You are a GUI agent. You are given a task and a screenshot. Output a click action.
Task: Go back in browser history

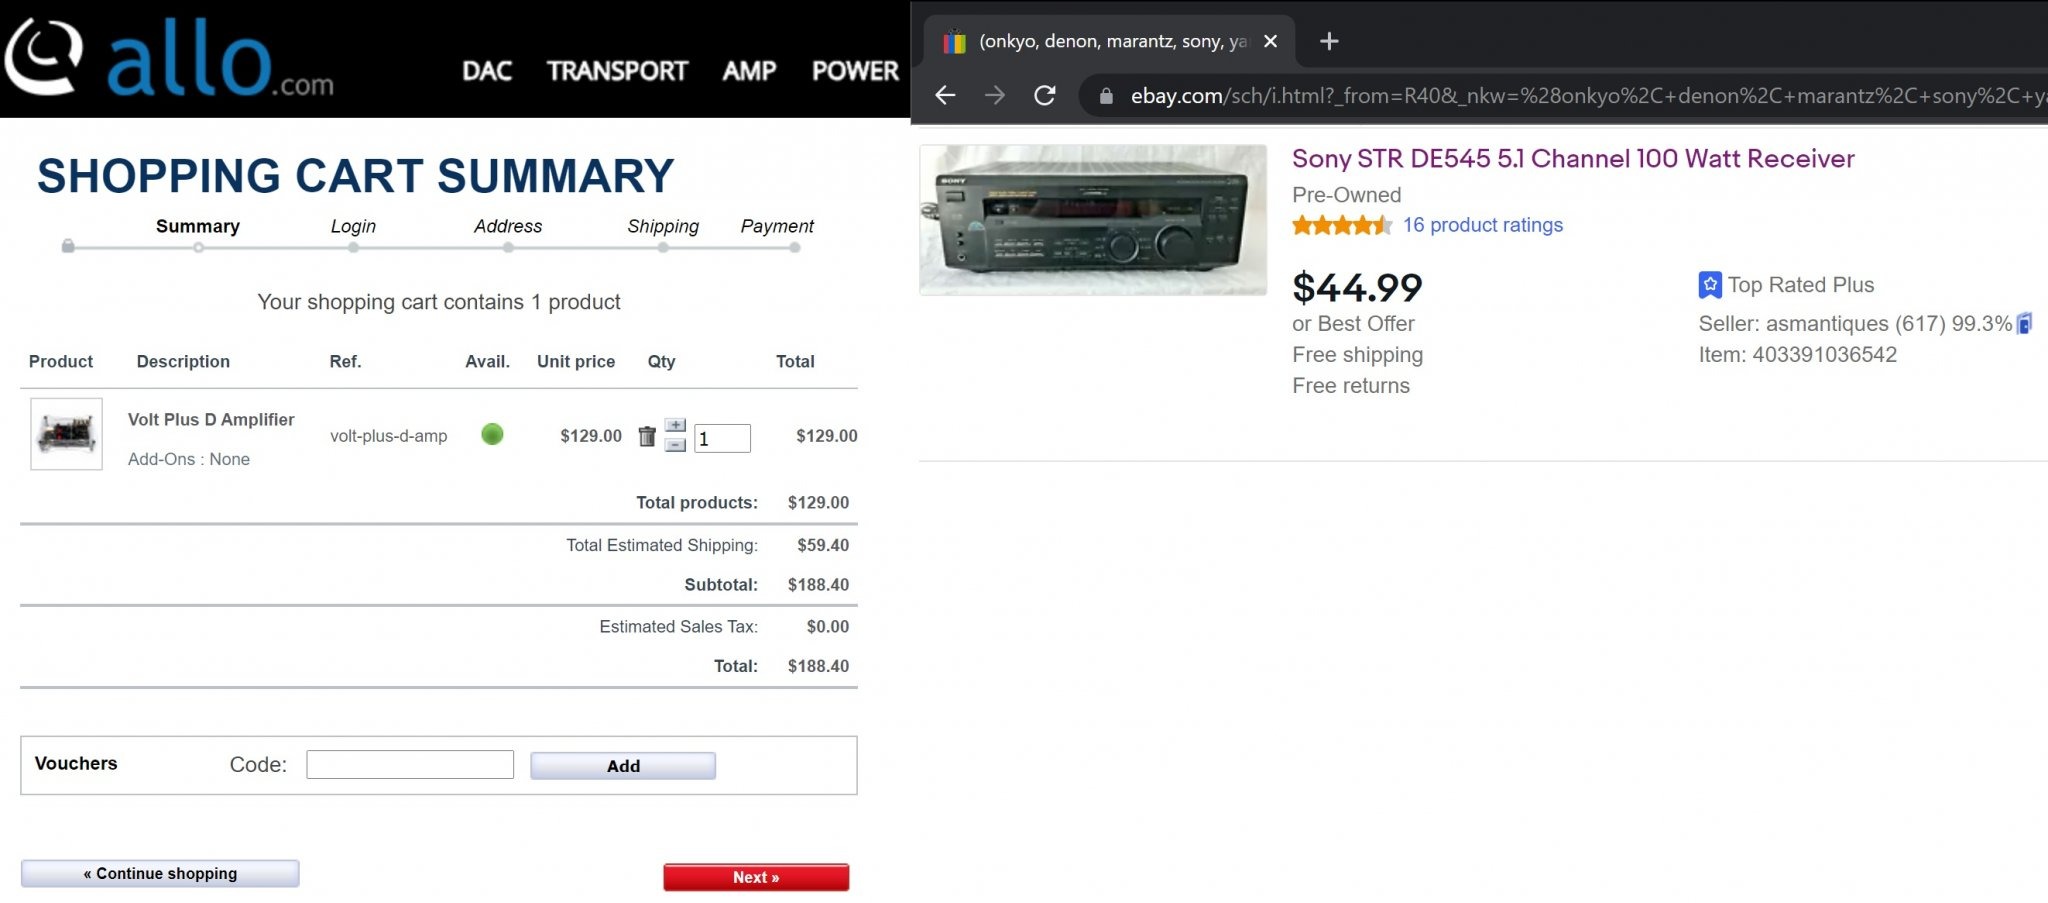click(x=945, y=95)
